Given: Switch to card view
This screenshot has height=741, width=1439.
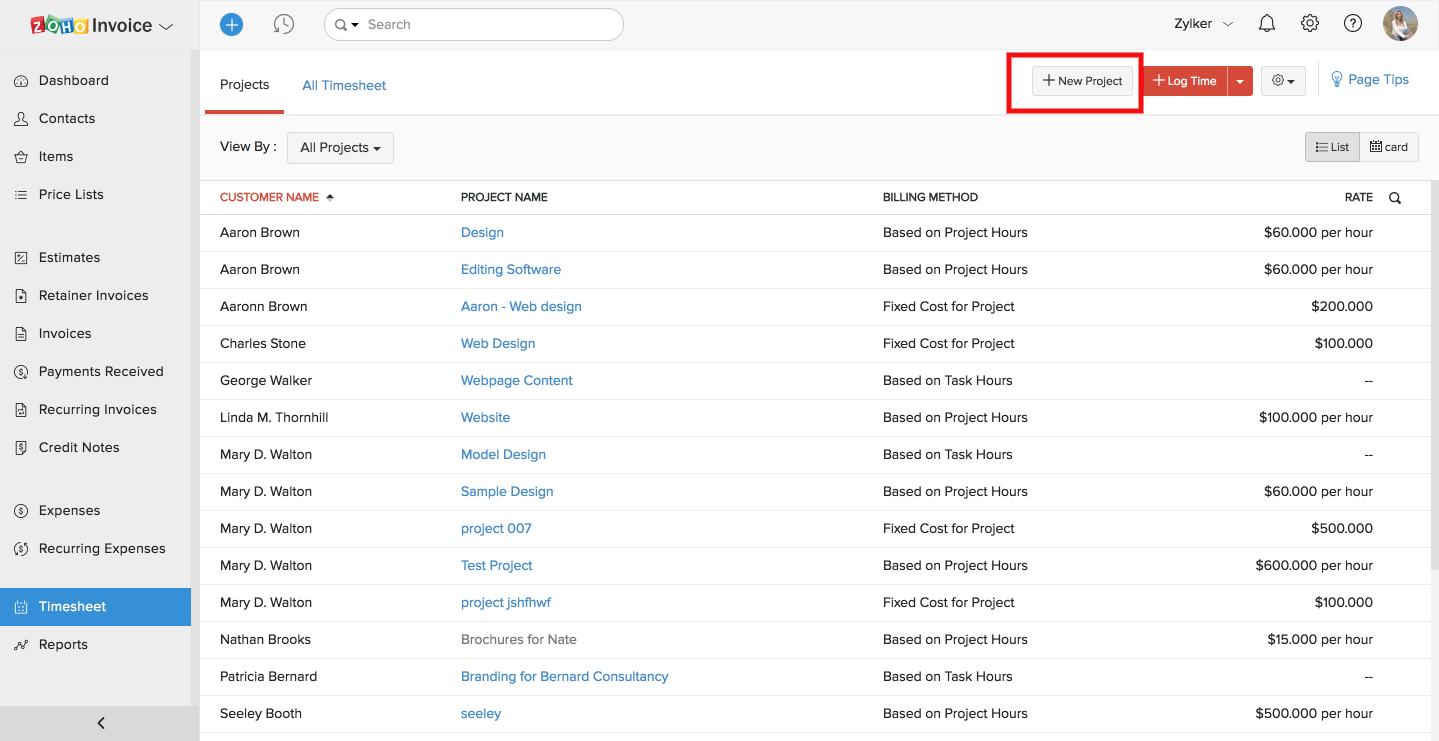Looking at the screenshot, I should (x=1389, y=147).
